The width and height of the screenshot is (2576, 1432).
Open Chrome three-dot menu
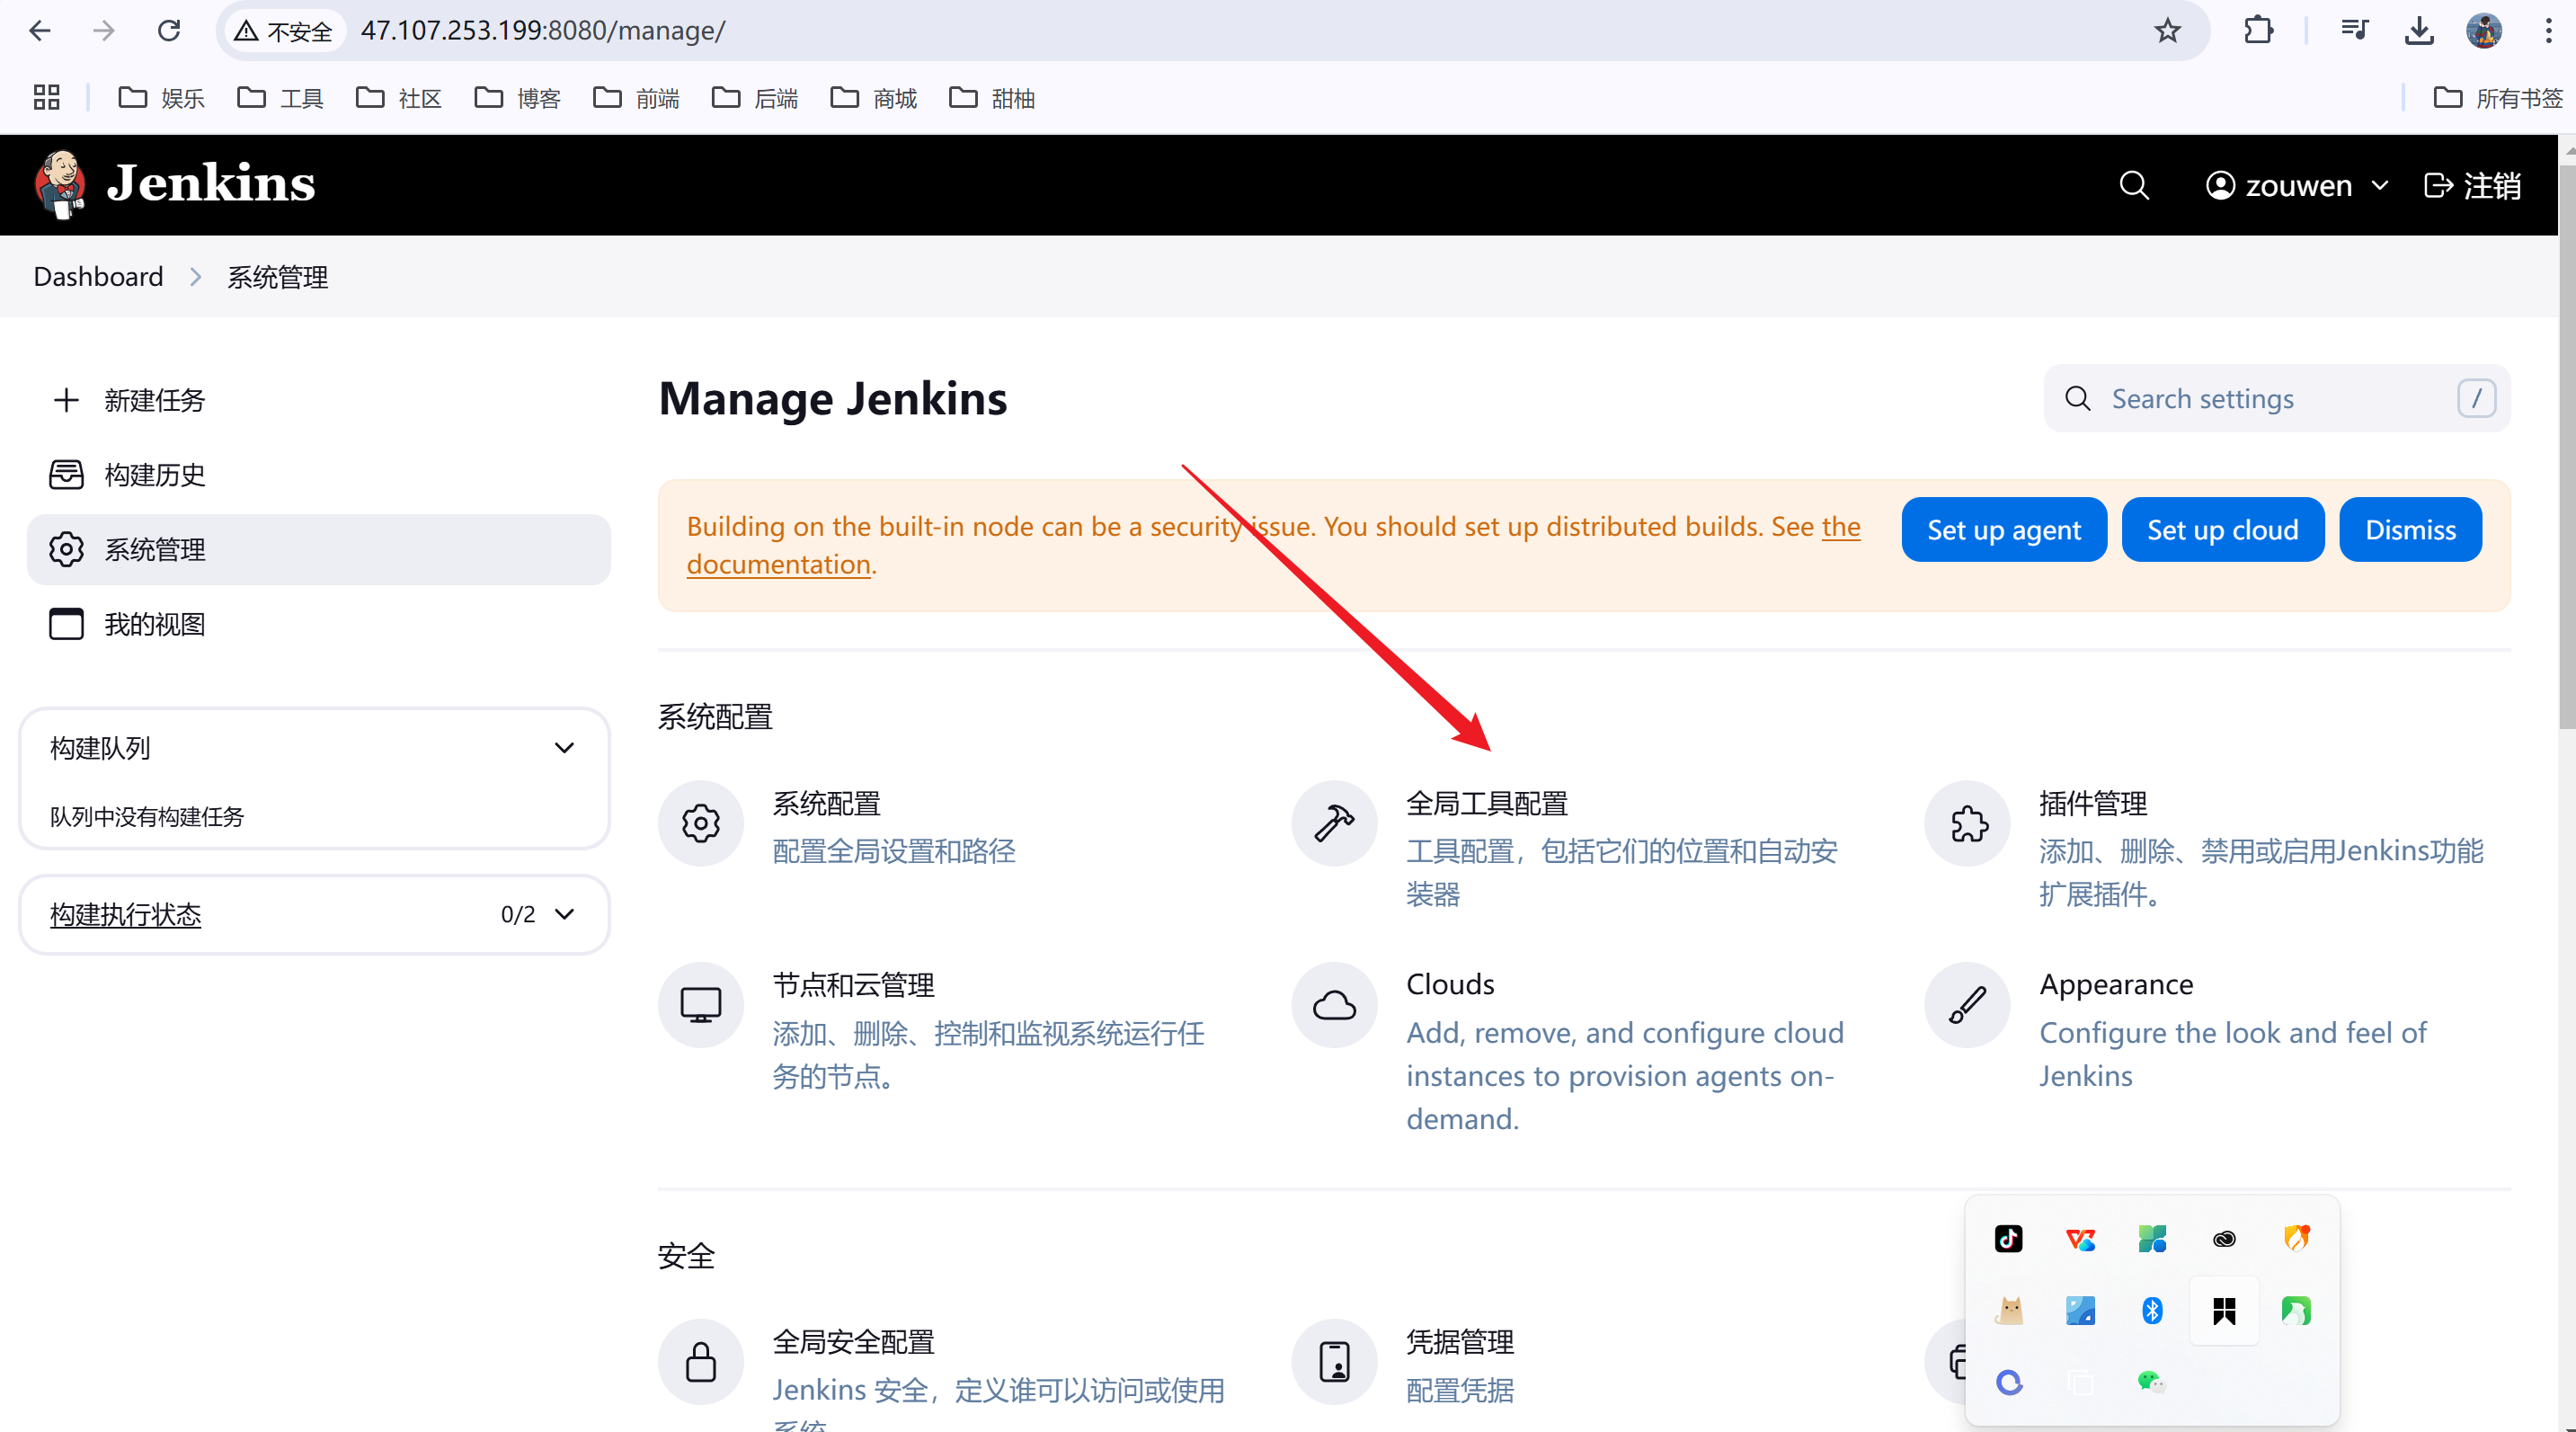(x=2548, y=31)
